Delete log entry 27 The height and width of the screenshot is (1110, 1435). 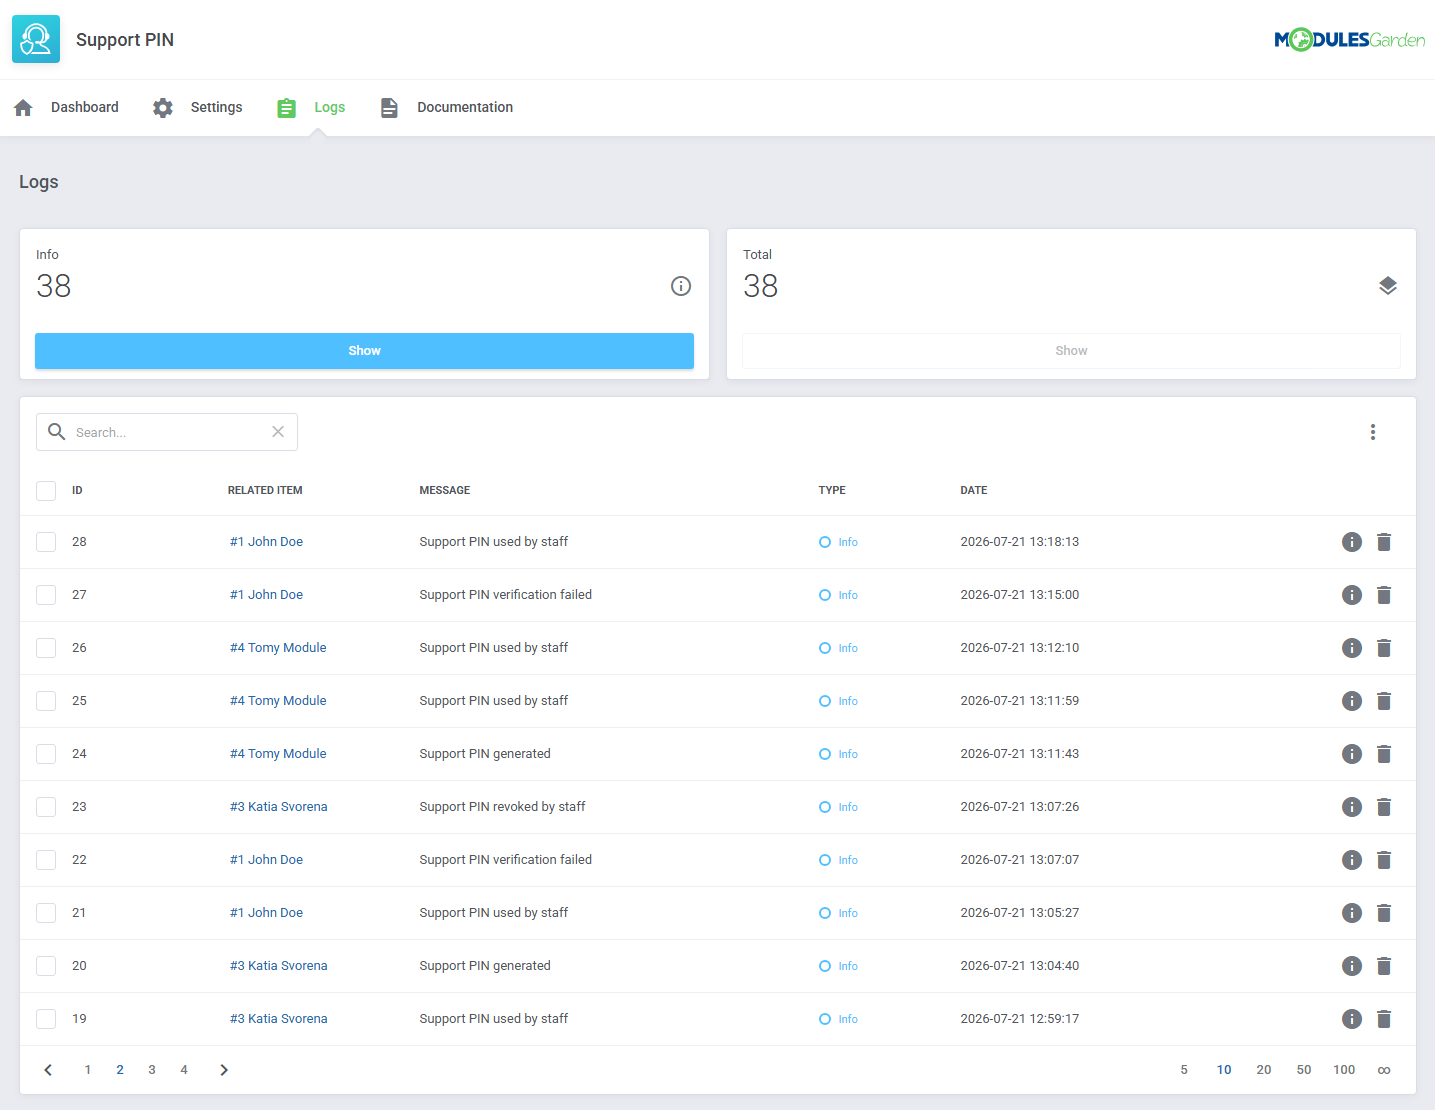[1384, 595]
